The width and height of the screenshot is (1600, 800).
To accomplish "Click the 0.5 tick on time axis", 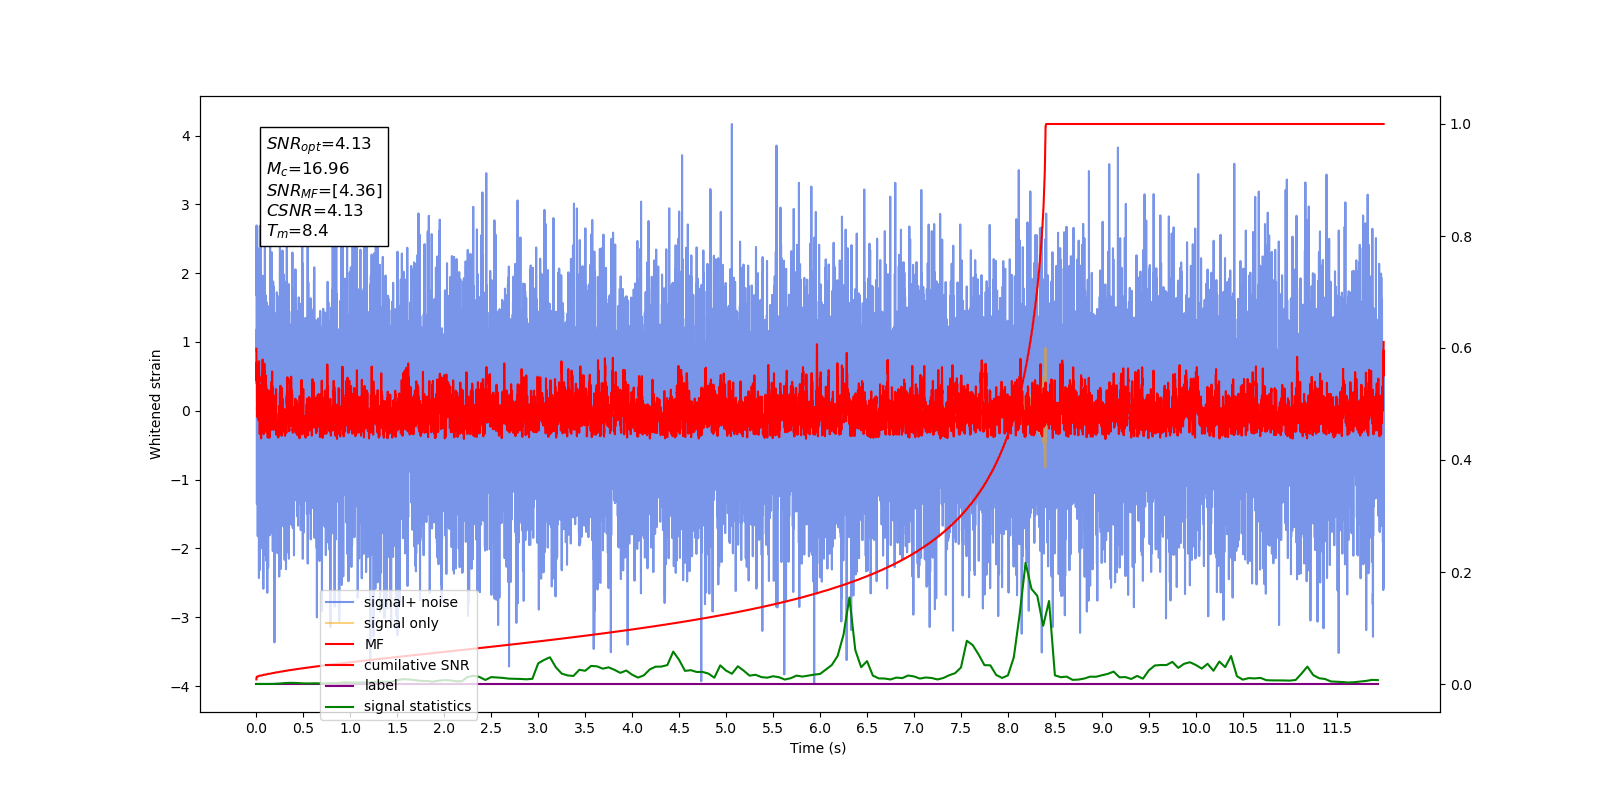I will 303,728.
